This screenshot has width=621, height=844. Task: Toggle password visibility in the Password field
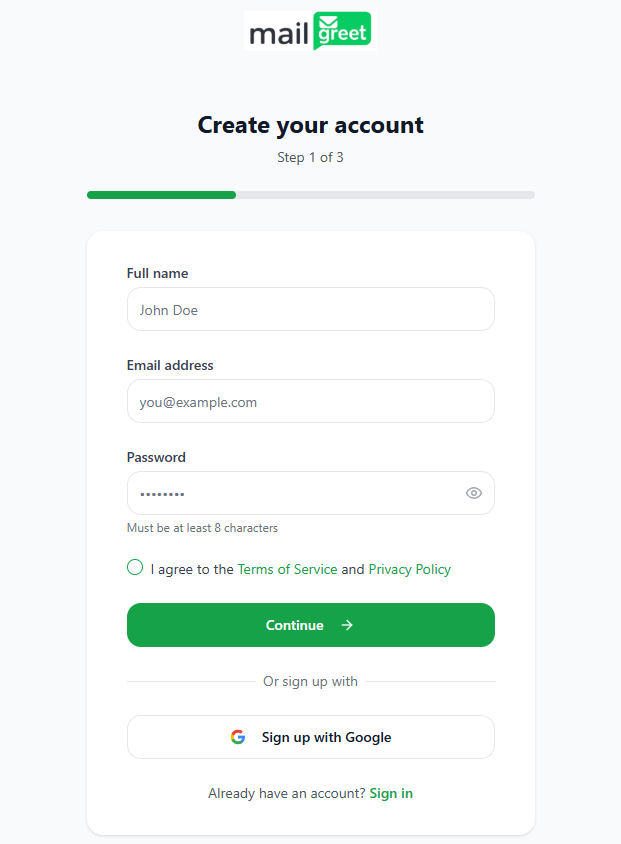tap(473, 492)
